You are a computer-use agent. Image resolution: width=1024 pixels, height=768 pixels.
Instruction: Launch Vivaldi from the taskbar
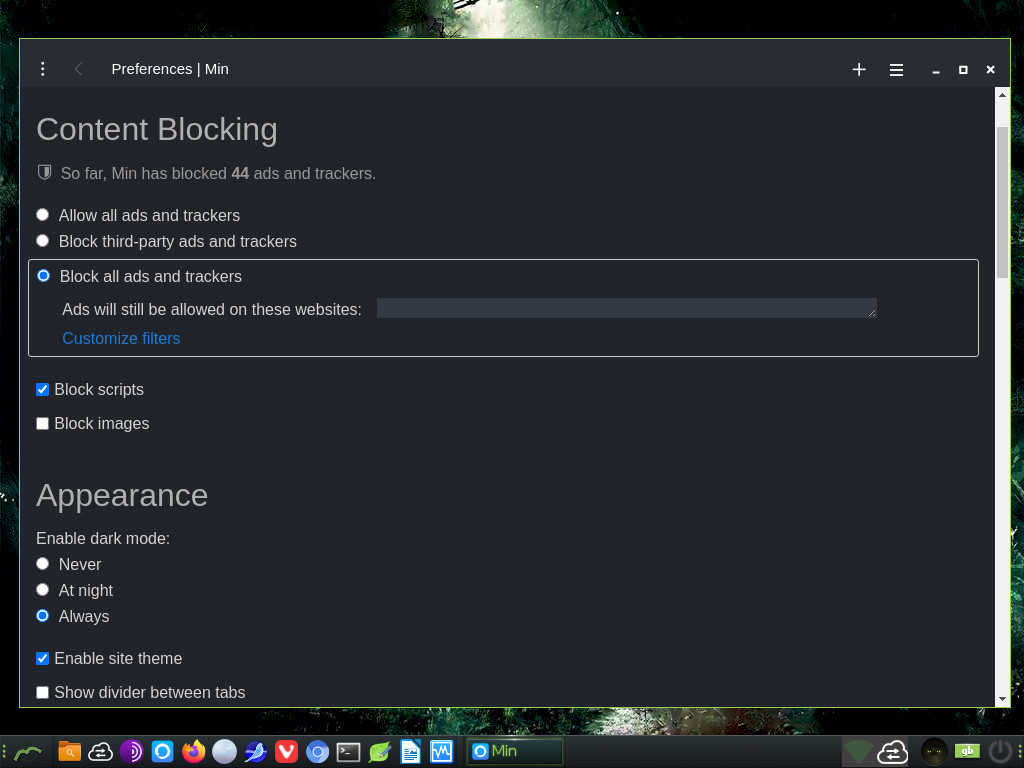[286, 752]
